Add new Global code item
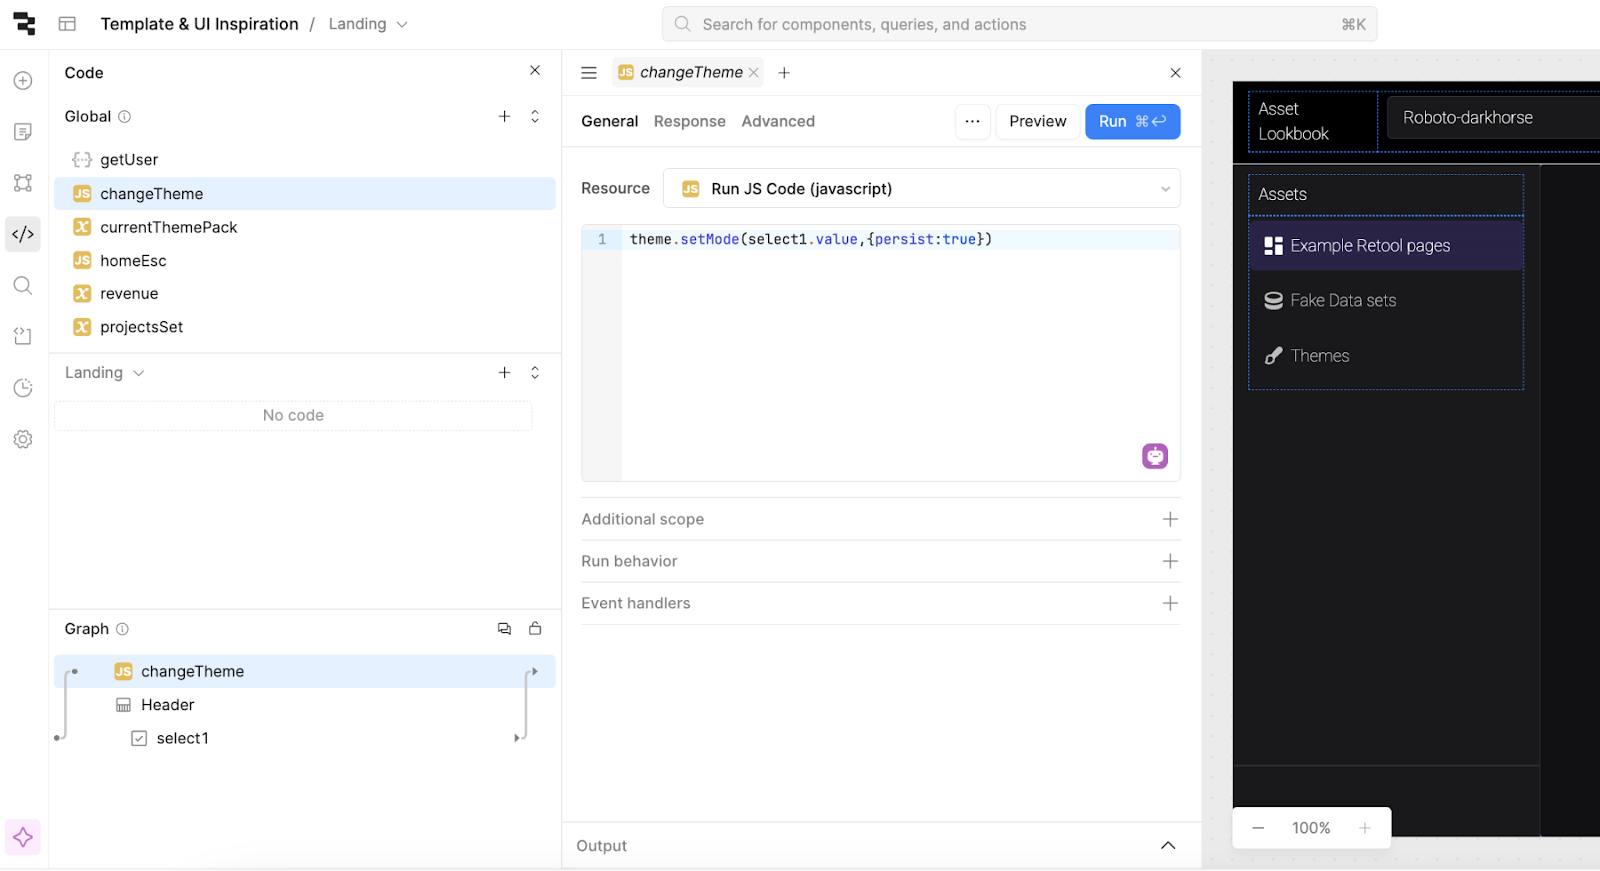Screen dimensions: 1600x871 pyautogui.click(x=504, y=117)
